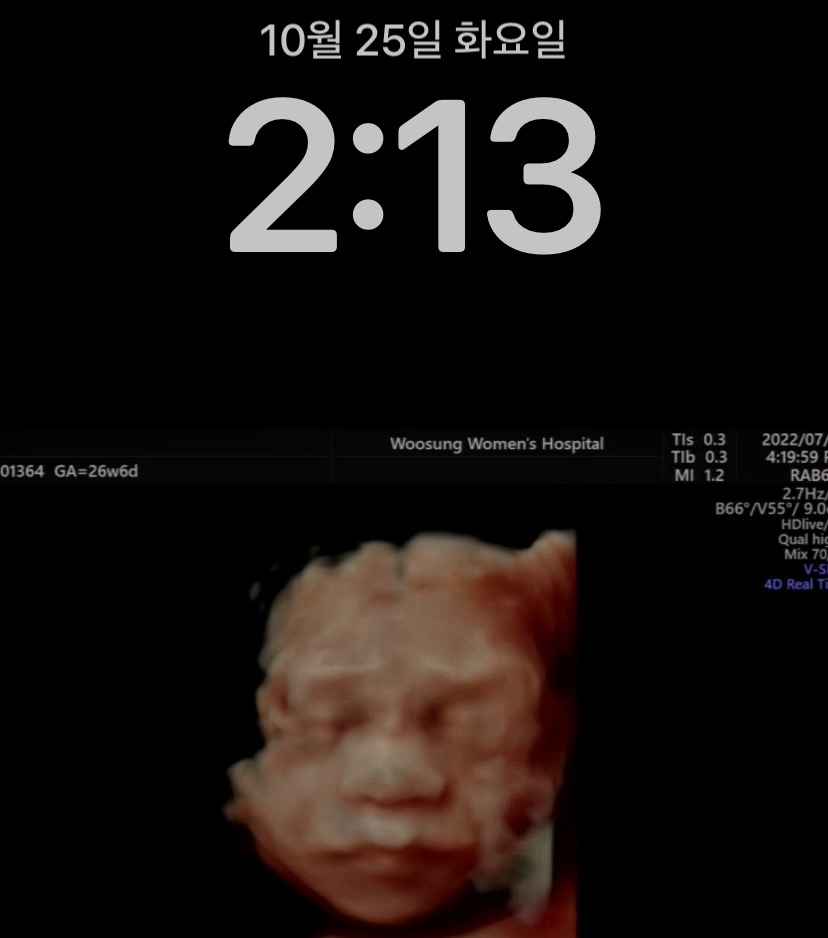
Task: Select the "Woosung Women's Hospital" text
Action: tap(497, 444)
